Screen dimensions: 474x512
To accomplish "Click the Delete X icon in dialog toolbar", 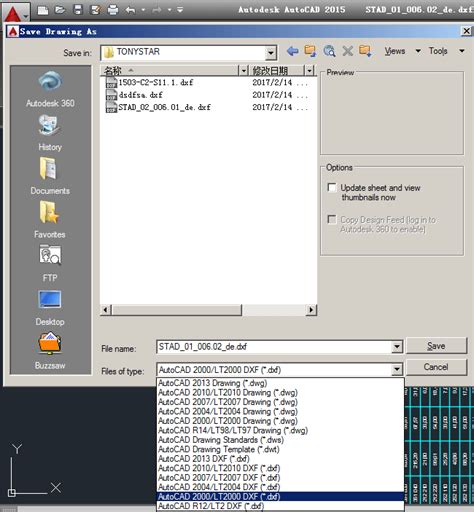I will click(348, 51).
